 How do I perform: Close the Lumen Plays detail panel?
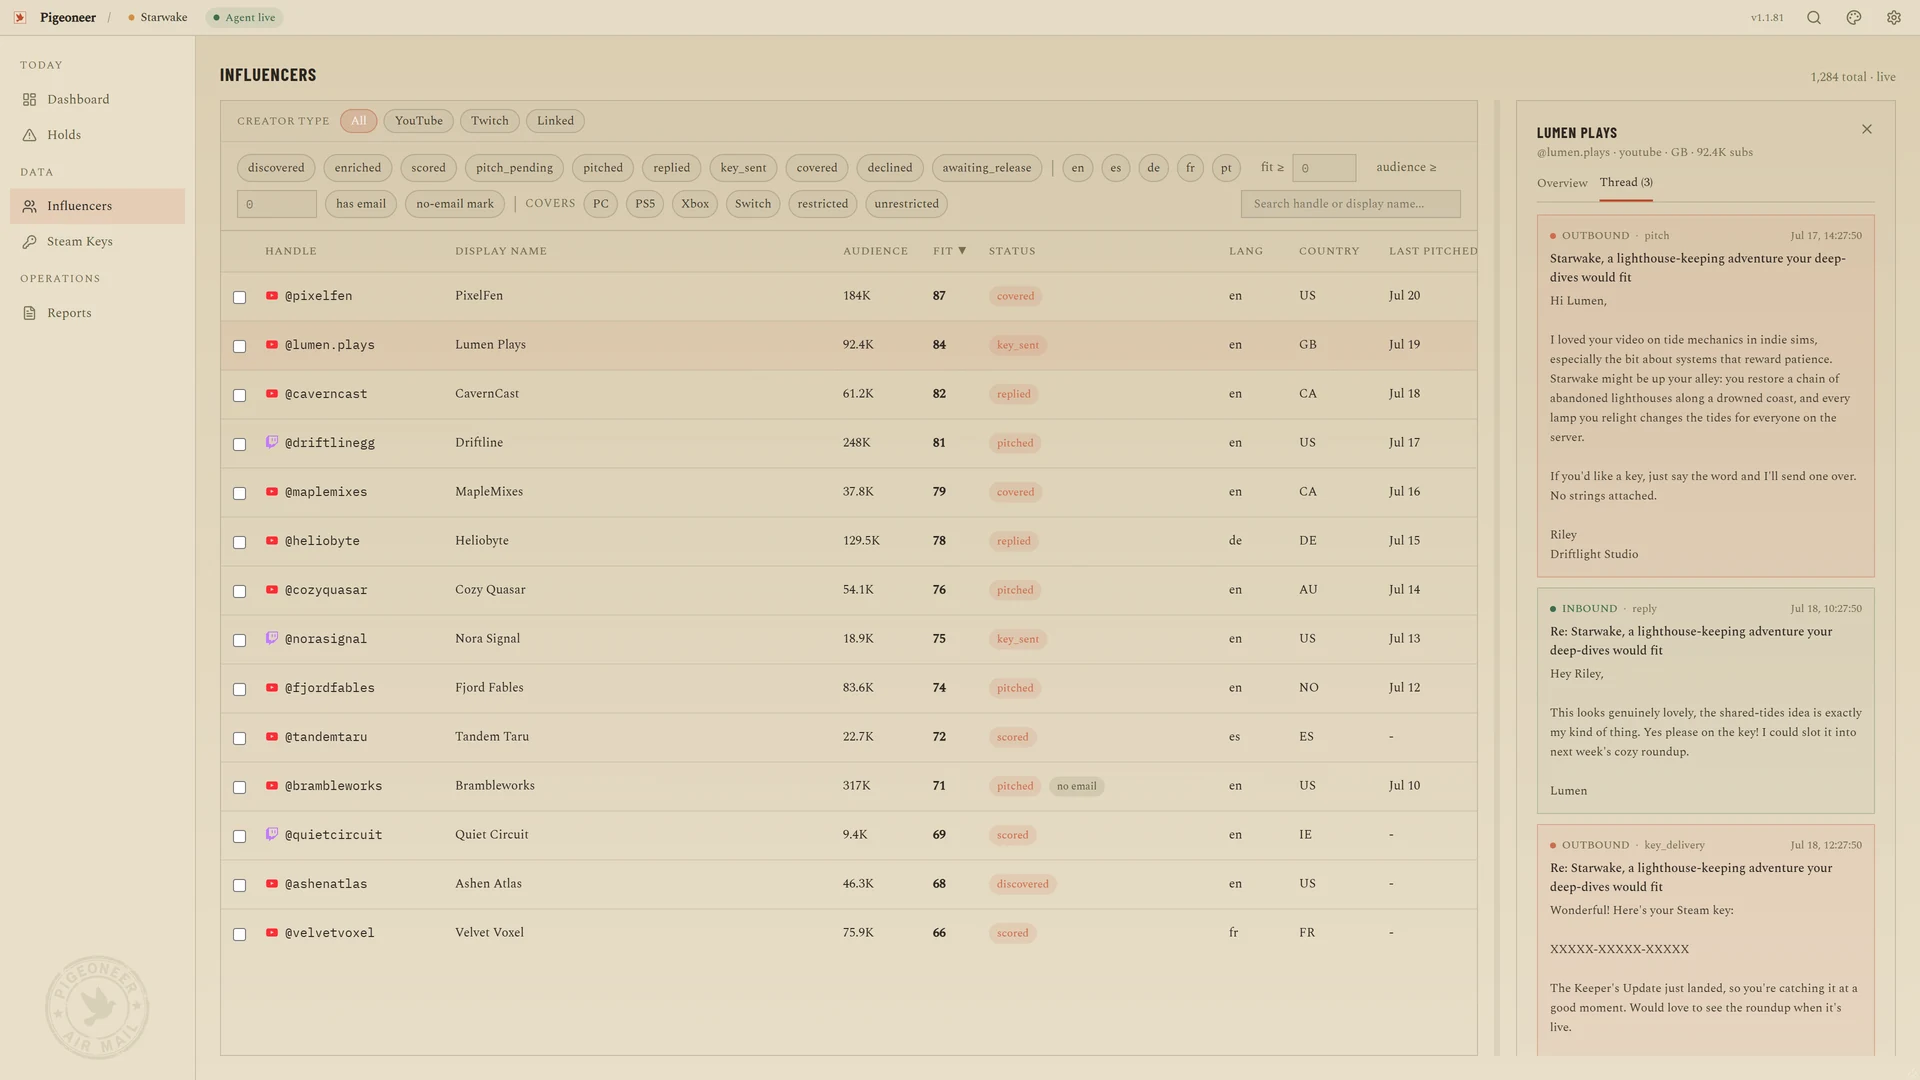tap(1867, 129)
